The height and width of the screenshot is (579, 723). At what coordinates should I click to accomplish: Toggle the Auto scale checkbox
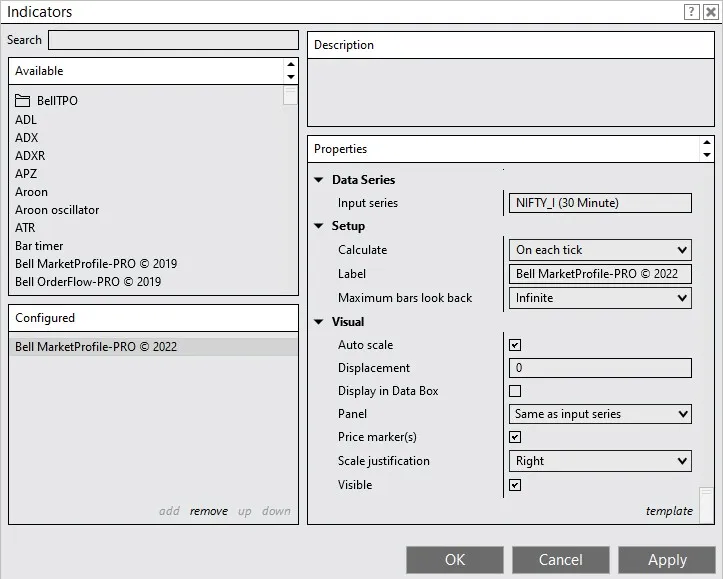[515, 345]
